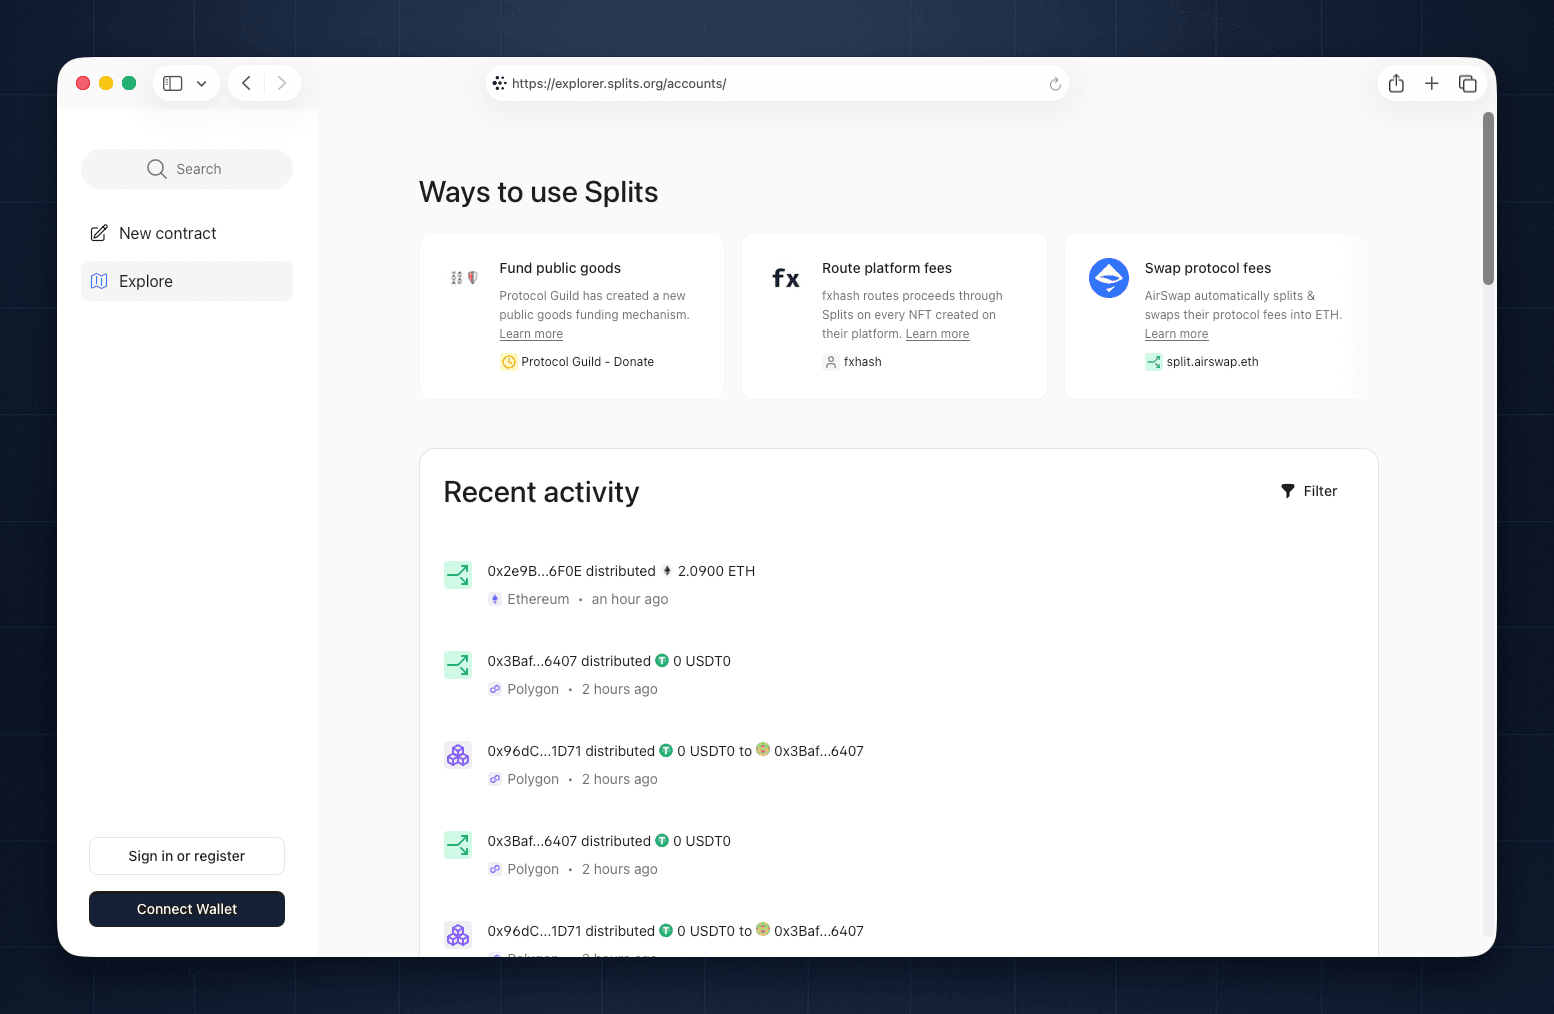Click the Explore map icon
This screenshot has width=1554, height=1014.
(99, 281)
